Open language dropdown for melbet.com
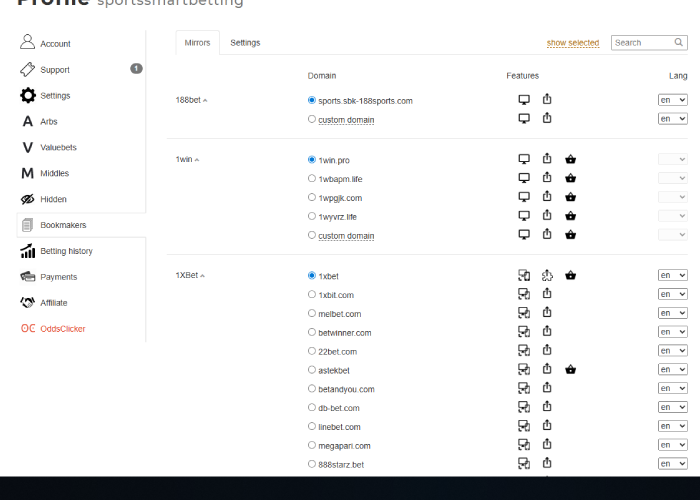 pos(672,313)
